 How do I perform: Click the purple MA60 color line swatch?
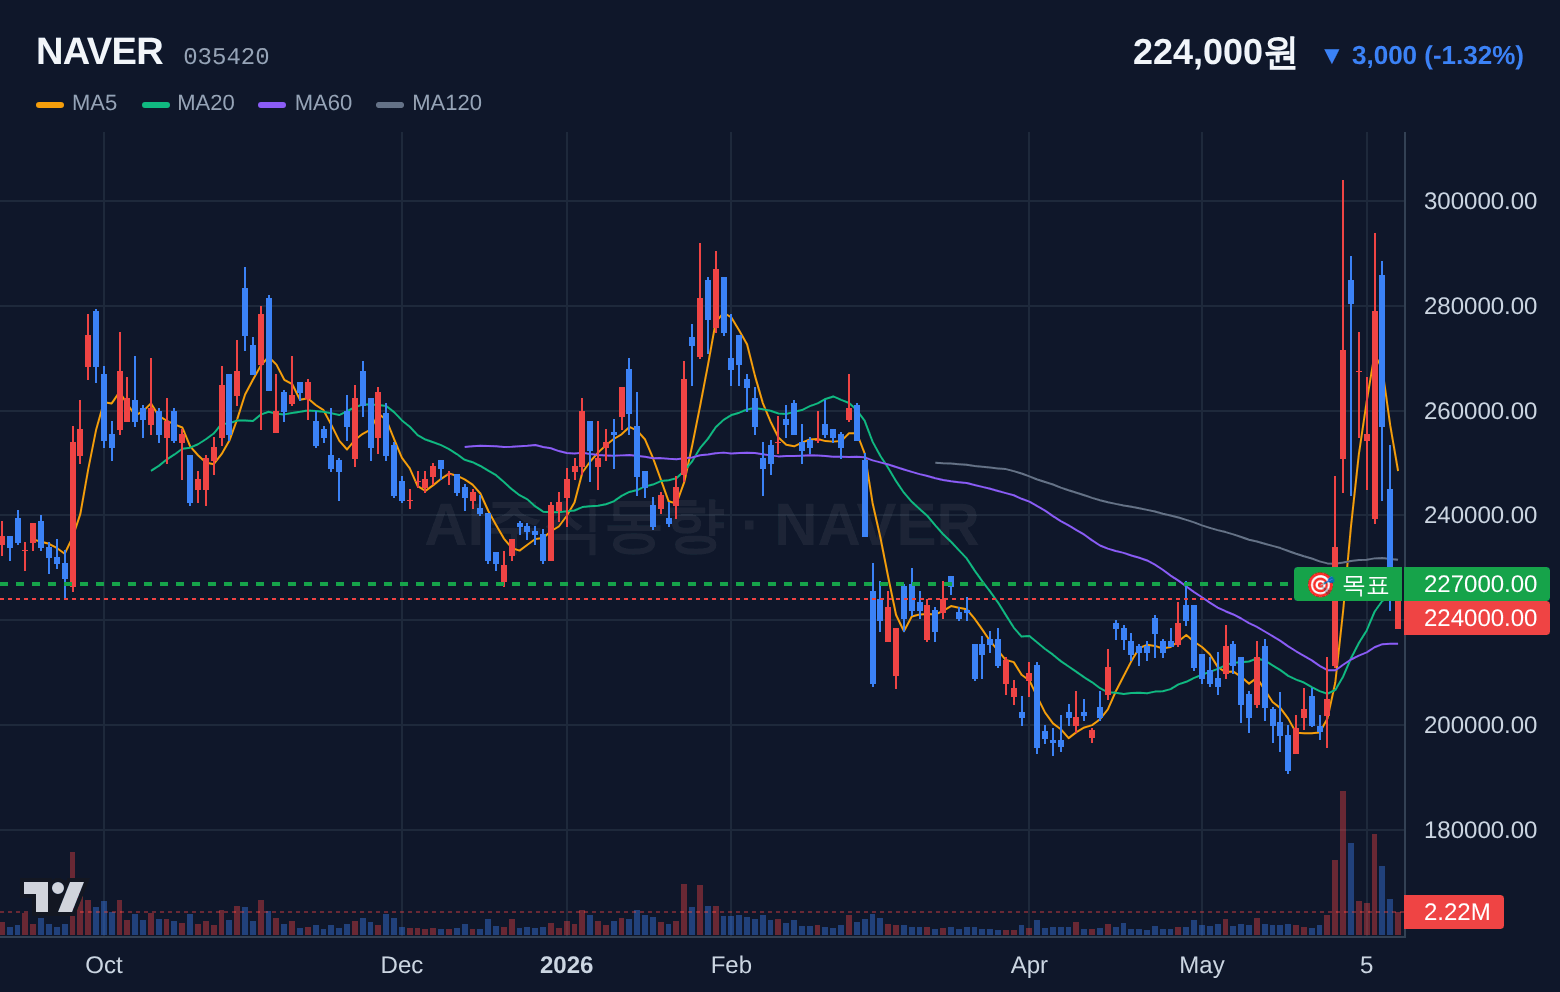coord(272,104)
